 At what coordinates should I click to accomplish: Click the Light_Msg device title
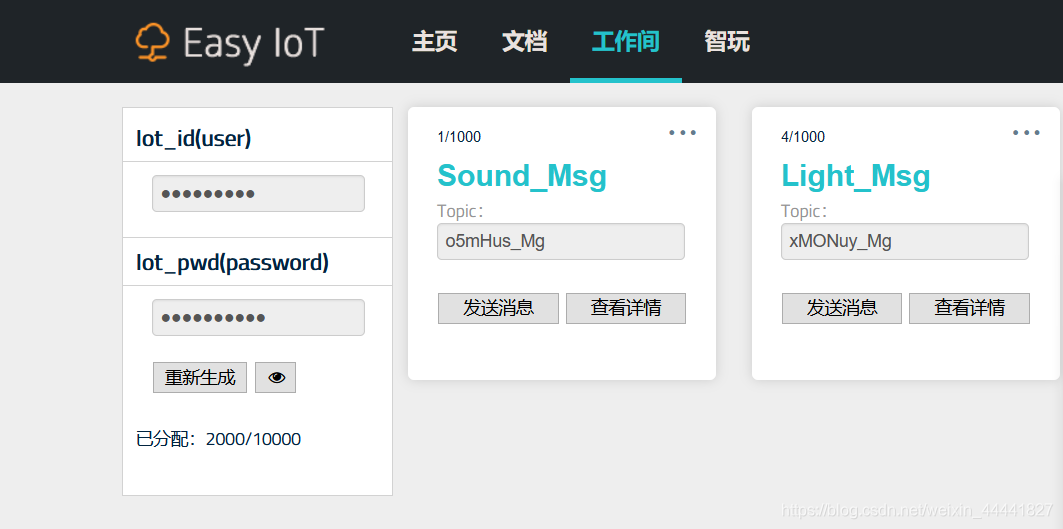click(856, 176)
